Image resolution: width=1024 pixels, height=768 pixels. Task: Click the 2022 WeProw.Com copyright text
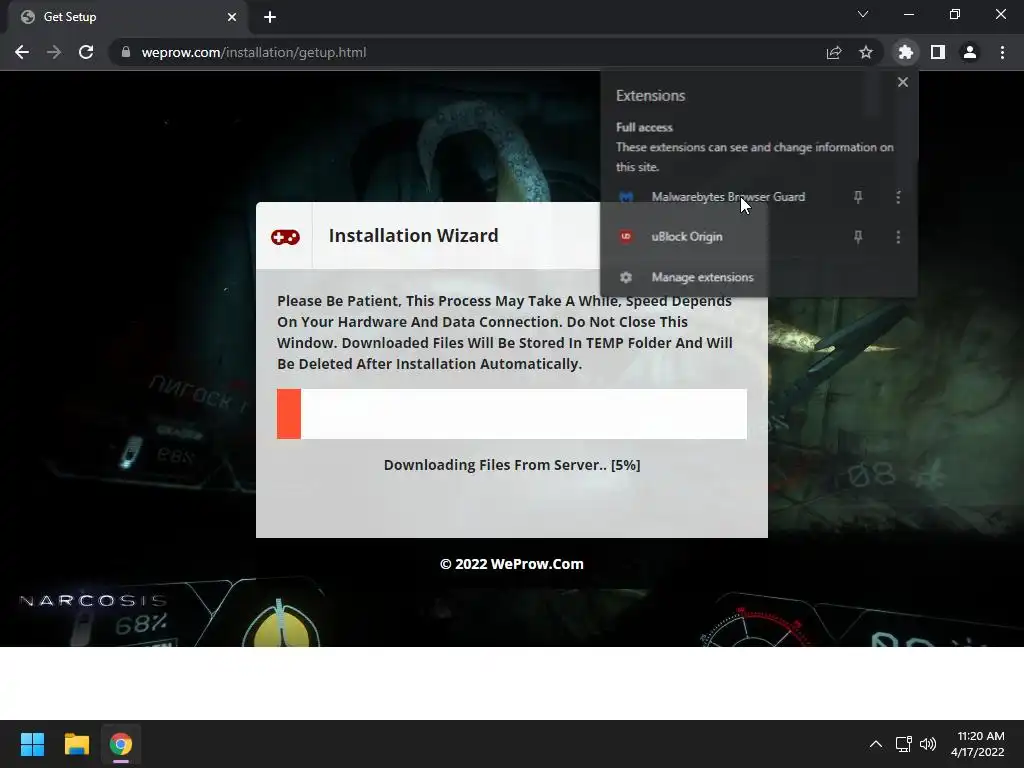tap(512, 564)
